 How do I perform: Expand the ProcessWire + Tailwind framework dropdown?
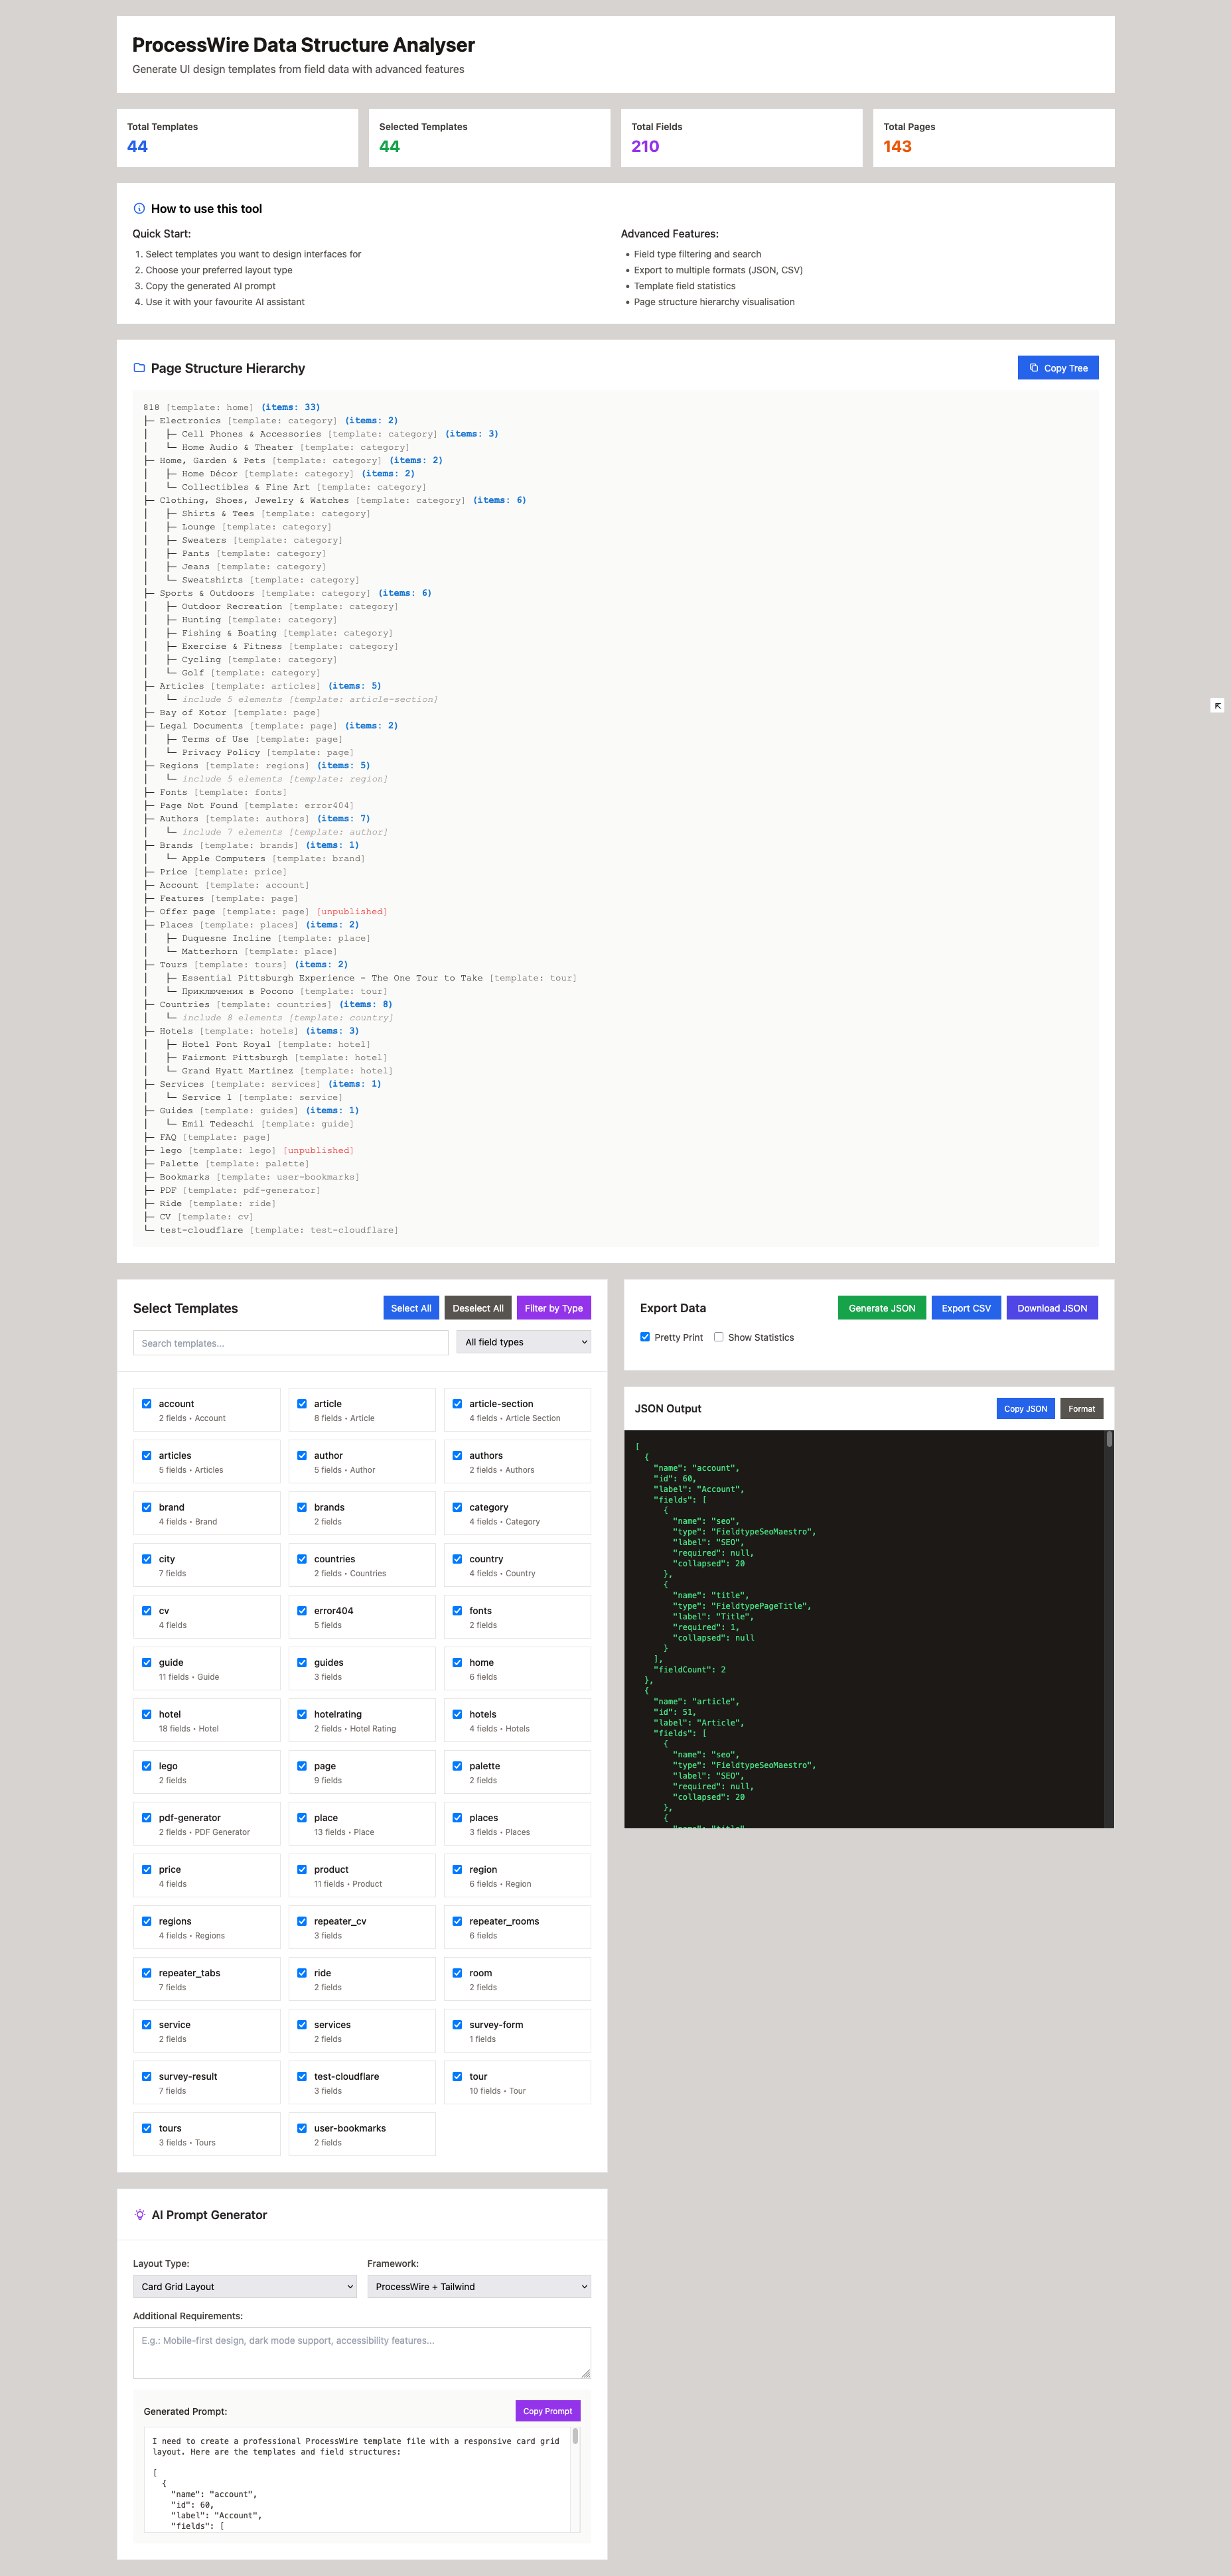coord(478,2286)
